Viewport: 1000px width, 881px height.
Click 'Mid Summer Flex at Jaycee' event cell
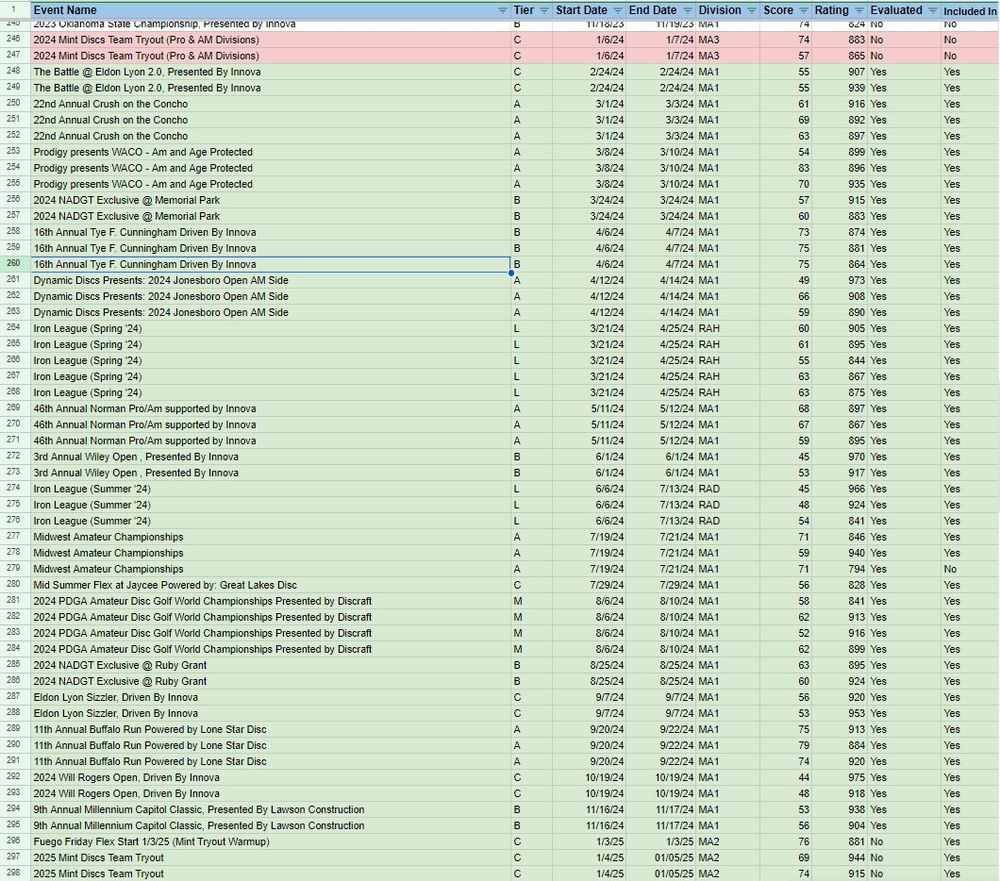pyautogui.click(x=270, y=585)
